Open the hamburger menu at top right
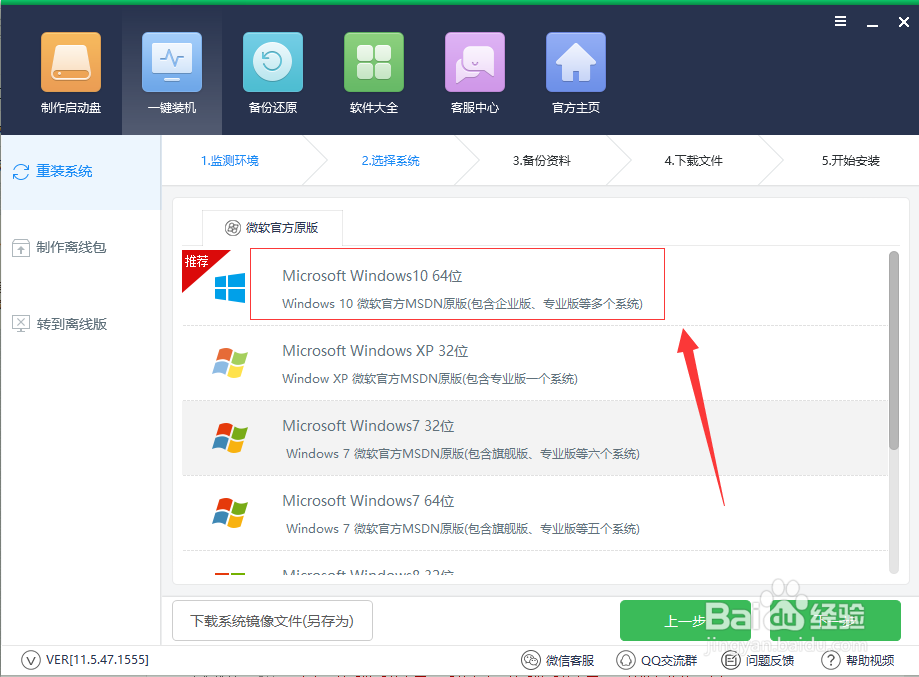This screenshot has height=677, width=919. pyautogui.click(x=839, y=20)
